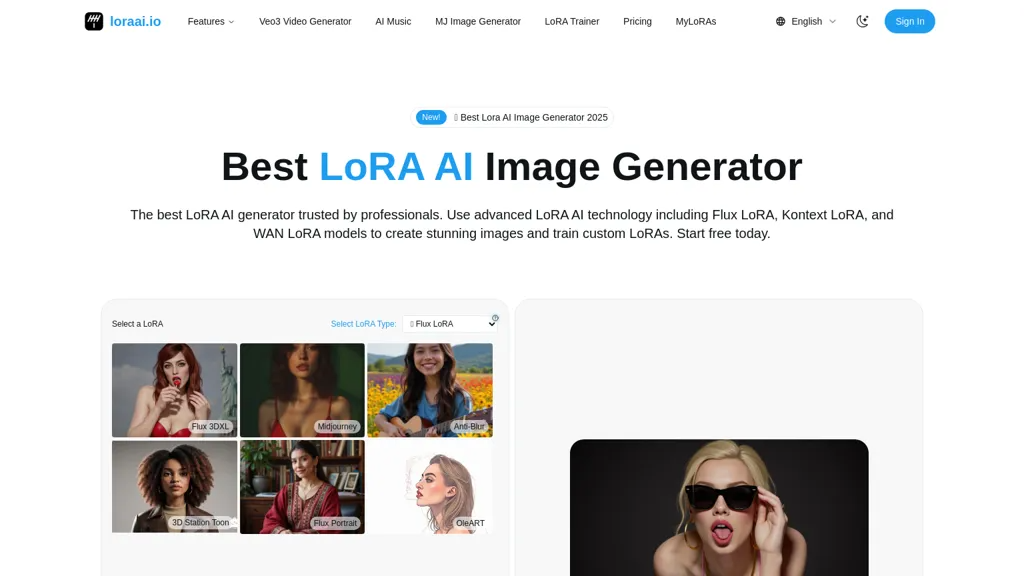The height and width of the screenshot is (576, 1024).
Task: Open MyLoRAs page
Action: coord(696,22)
